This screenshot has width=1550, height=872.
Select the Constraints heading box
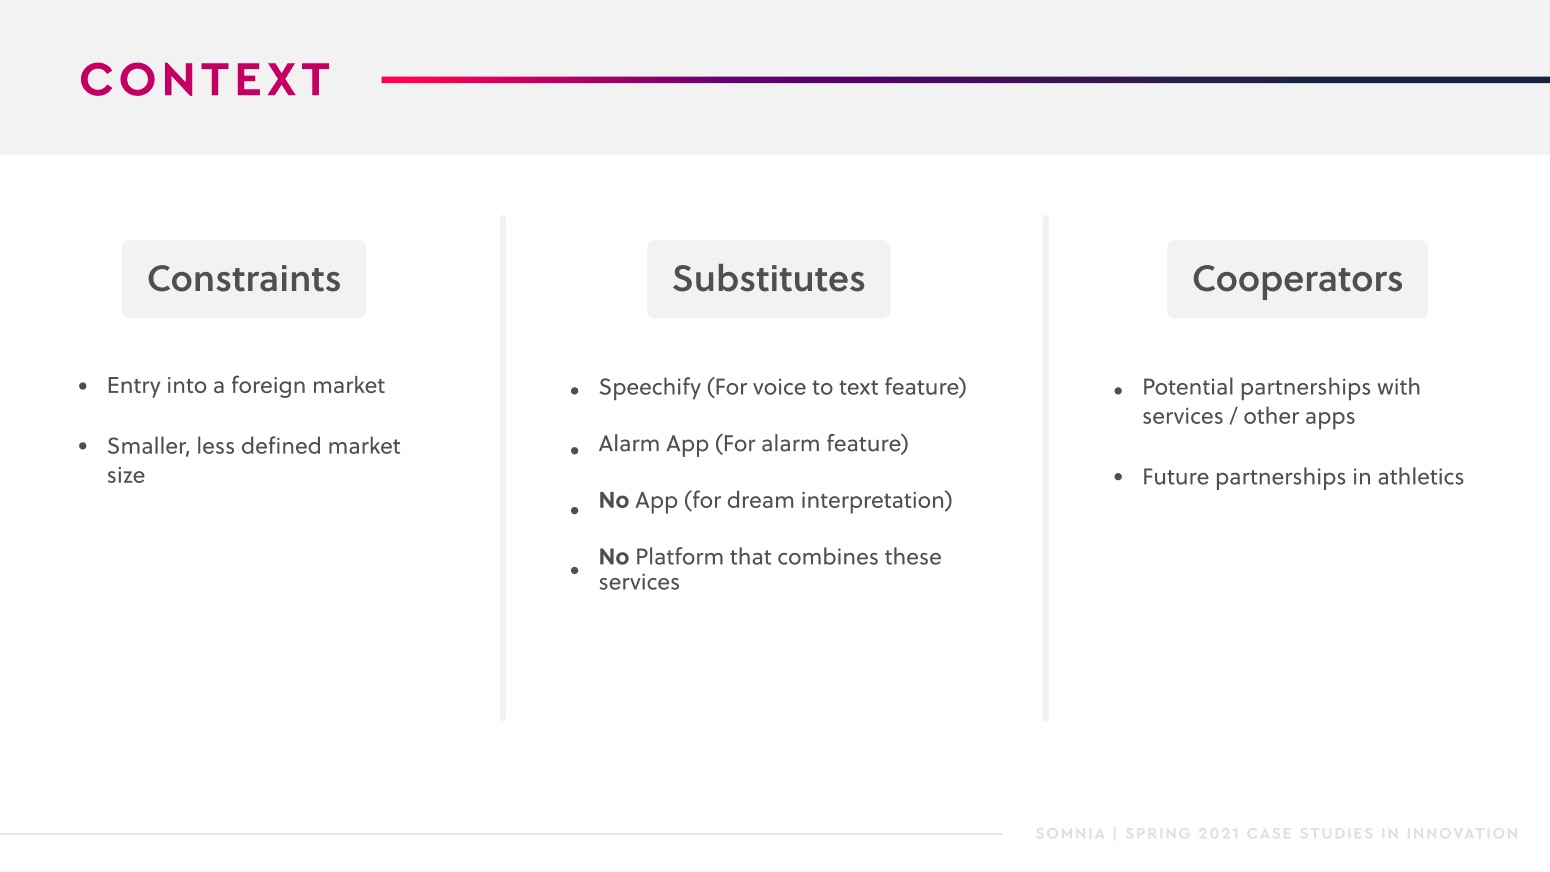pyautogui.click(x=244, y=279)
